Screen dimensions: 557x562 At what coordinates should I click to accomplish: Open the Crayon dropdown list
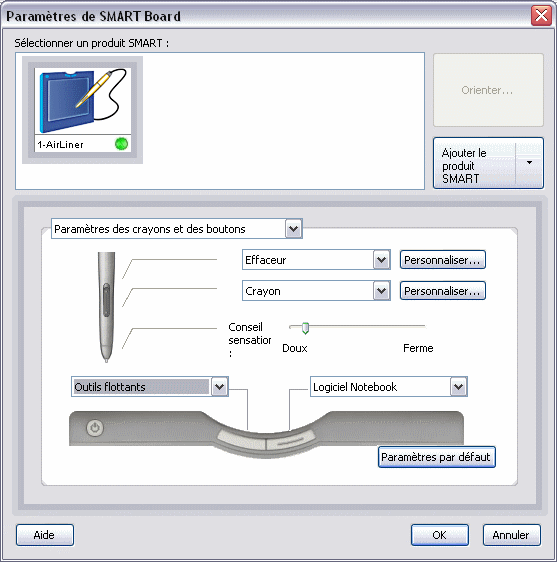[381, 291]
